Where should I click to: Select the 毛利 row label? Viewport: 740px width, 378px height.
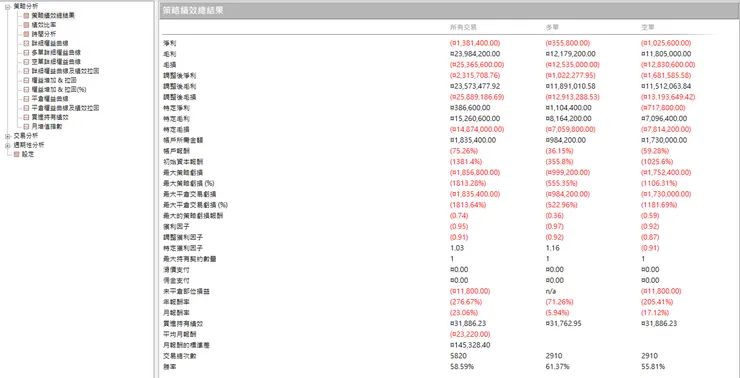click(168, 54)
